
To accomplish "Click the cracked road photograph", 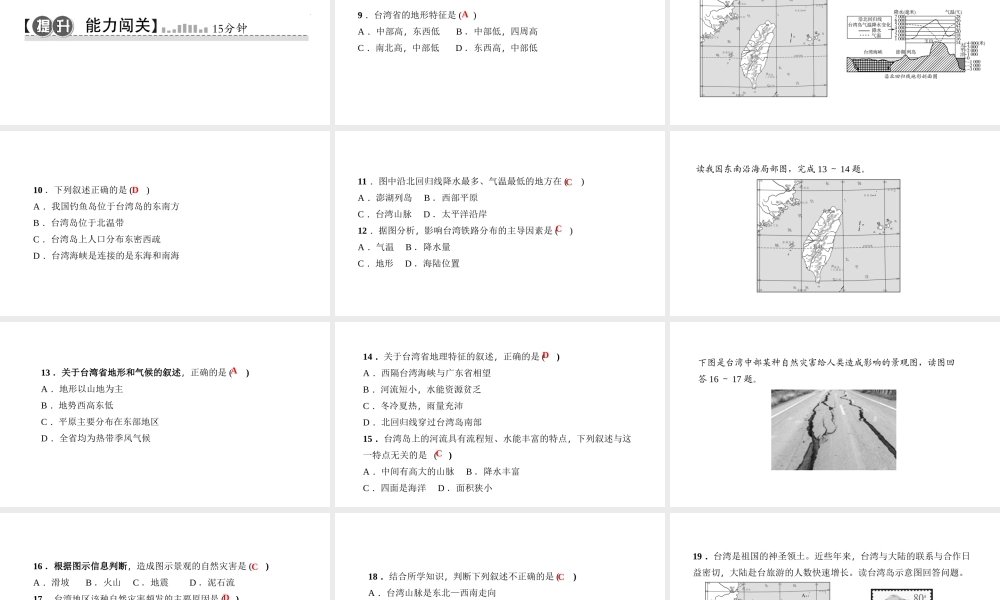I will (834, 430).
